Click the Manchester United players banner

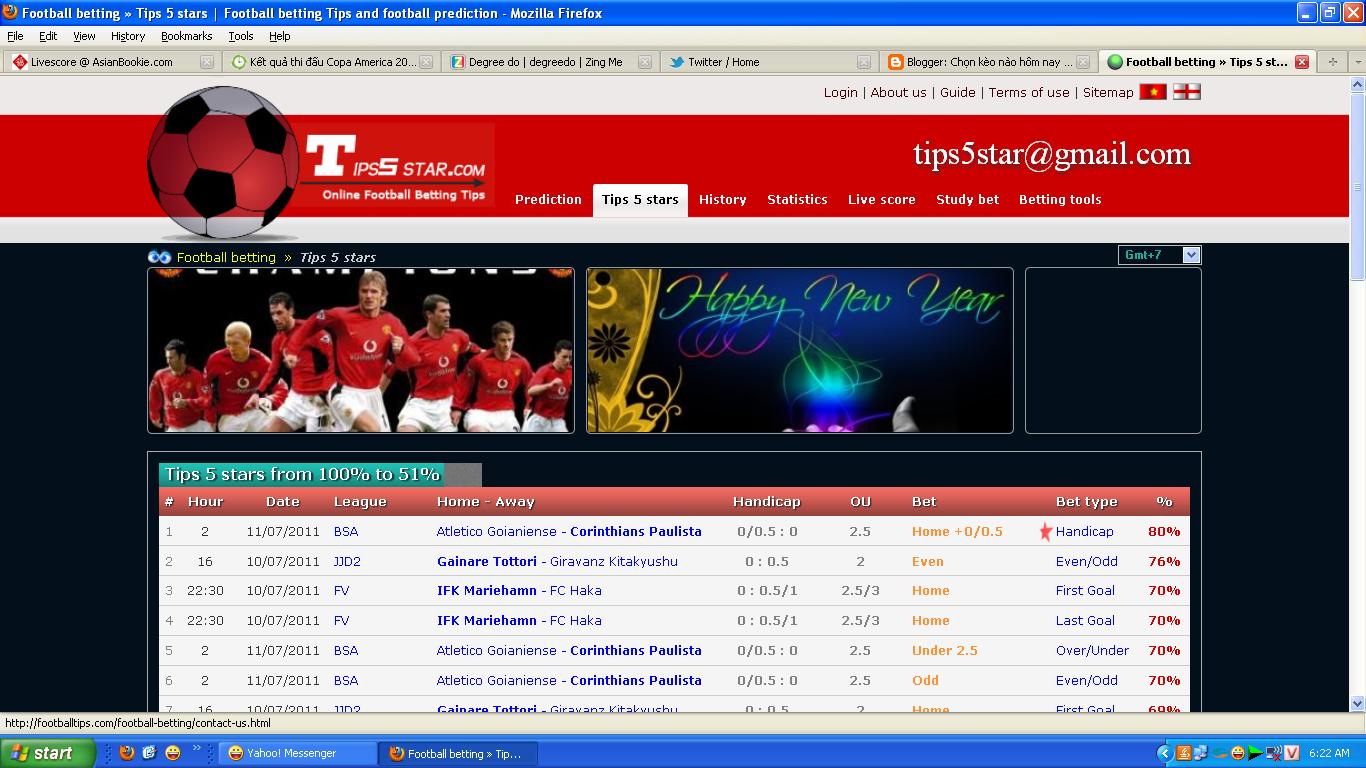tap(361, 350)
